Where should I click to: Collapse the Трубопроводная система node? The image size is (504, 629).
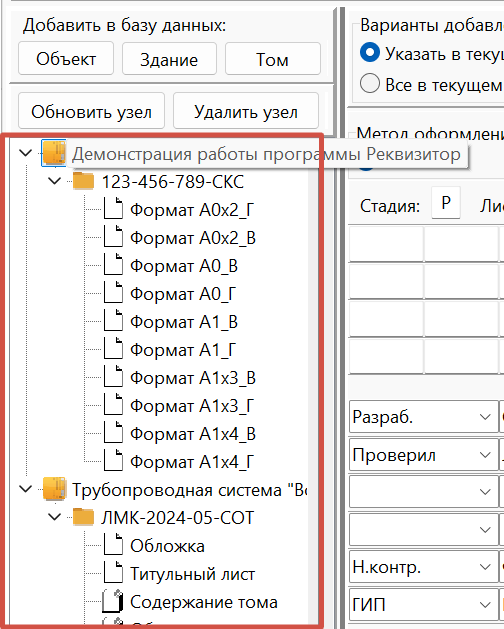pos(26,489)
